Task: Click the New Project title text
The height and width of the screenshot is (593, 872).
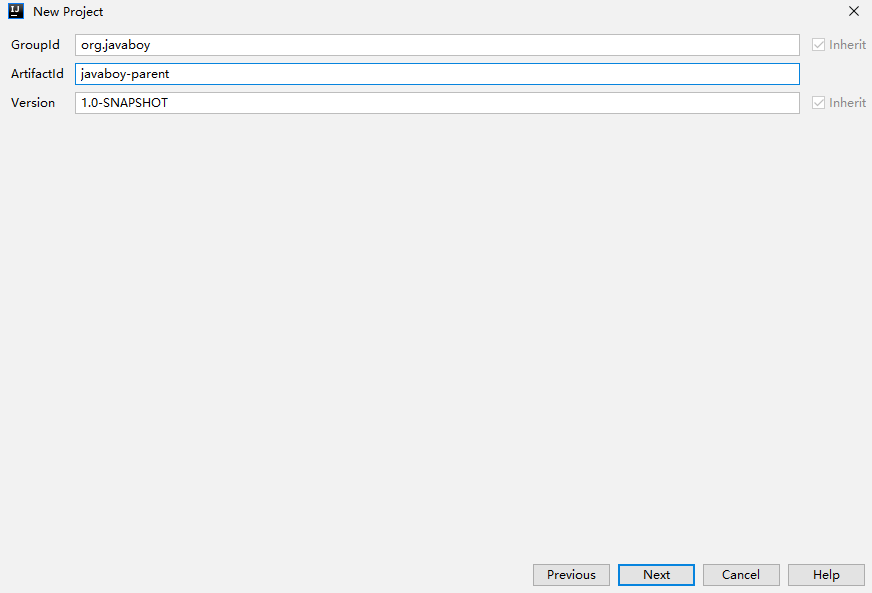Action: [x=68, y=12]
